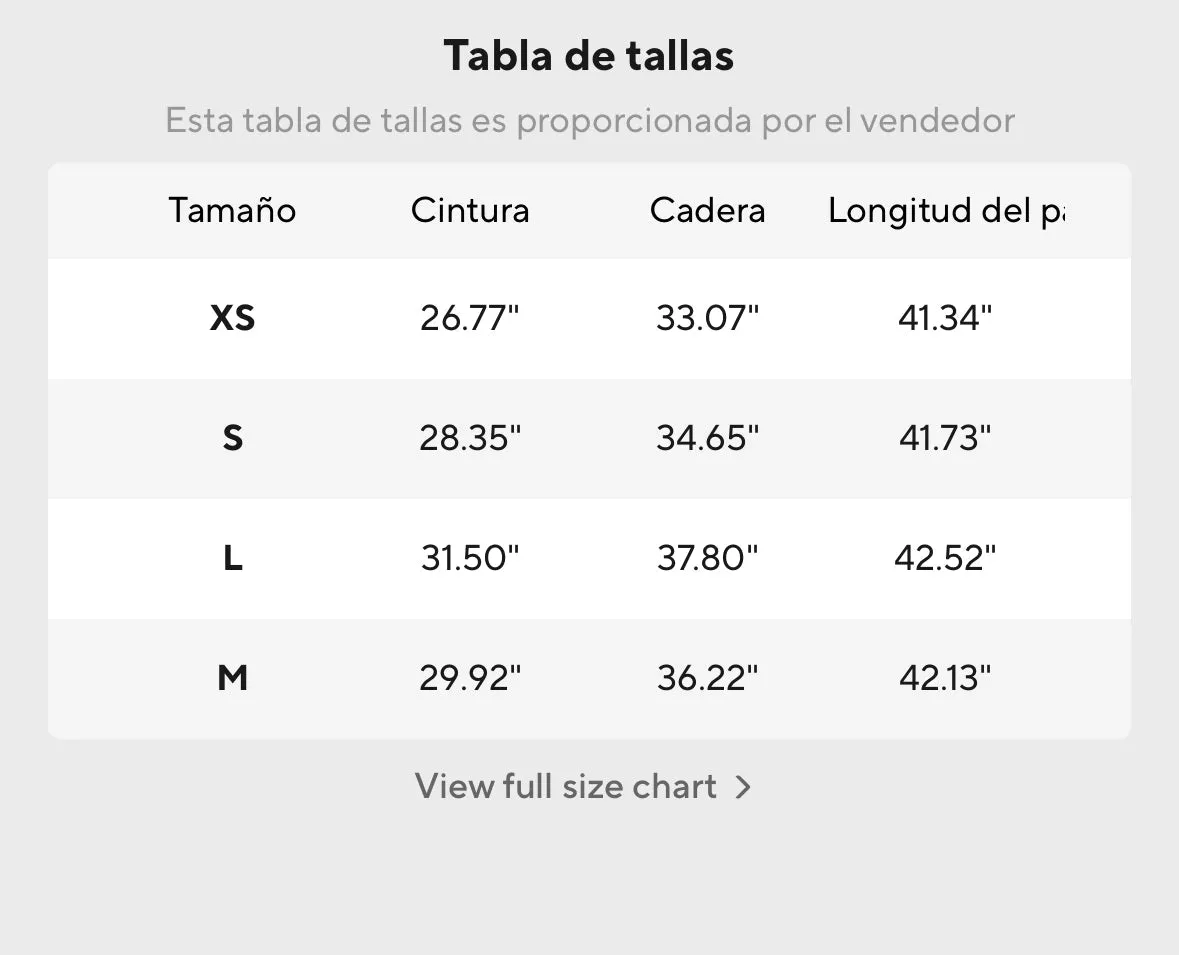
Task: Click the Tabla de tallas title
Action: pos(589,56)
